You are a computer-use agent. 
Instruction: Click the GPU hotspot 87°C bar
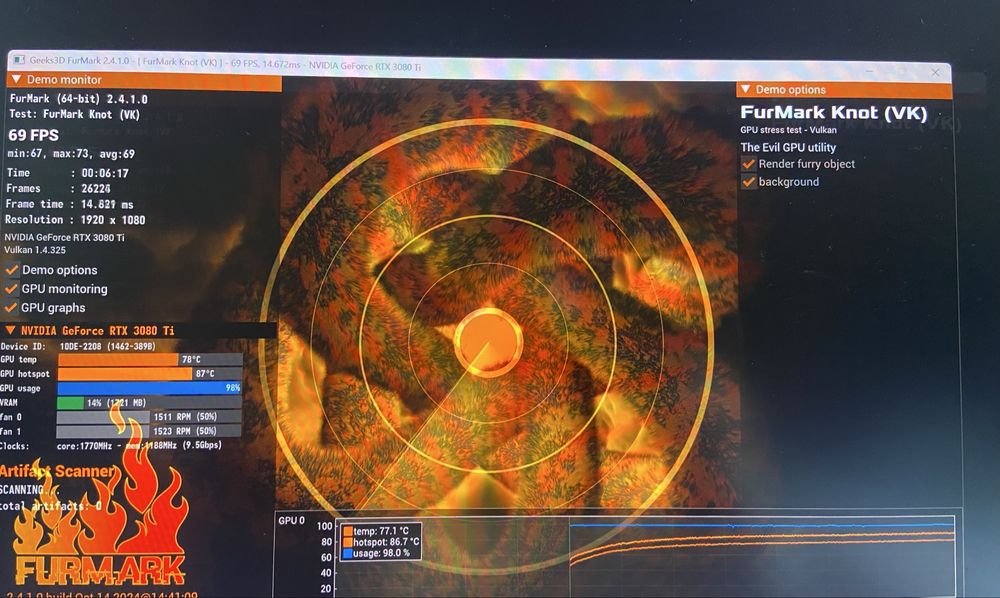(150, 374)
